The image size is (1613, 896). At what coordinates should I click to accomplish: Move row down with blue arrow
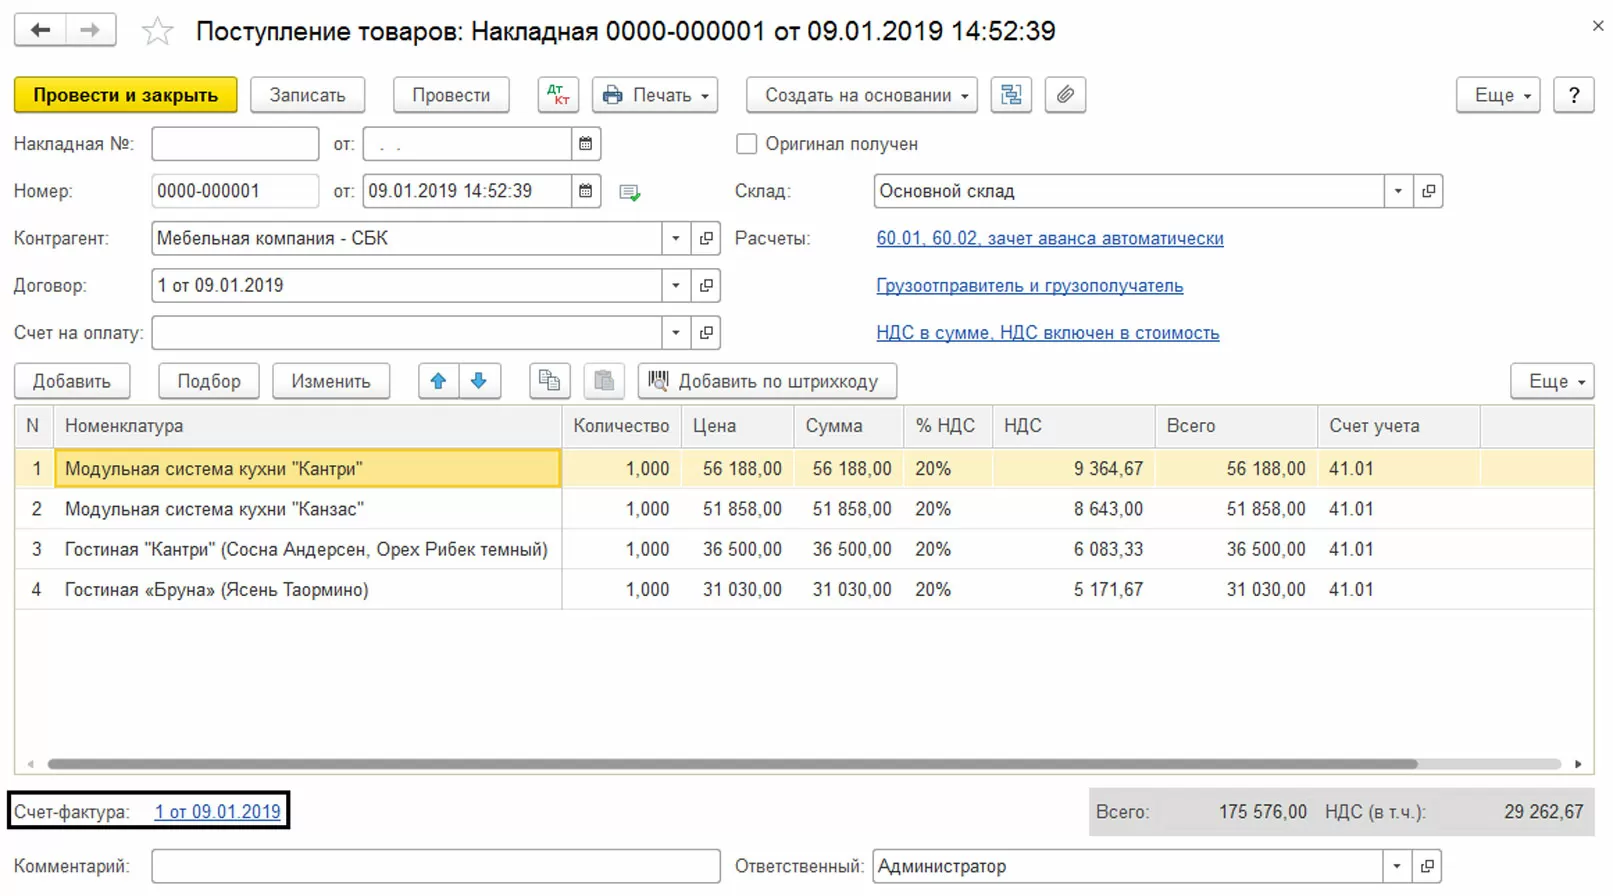tap(479, 381)
